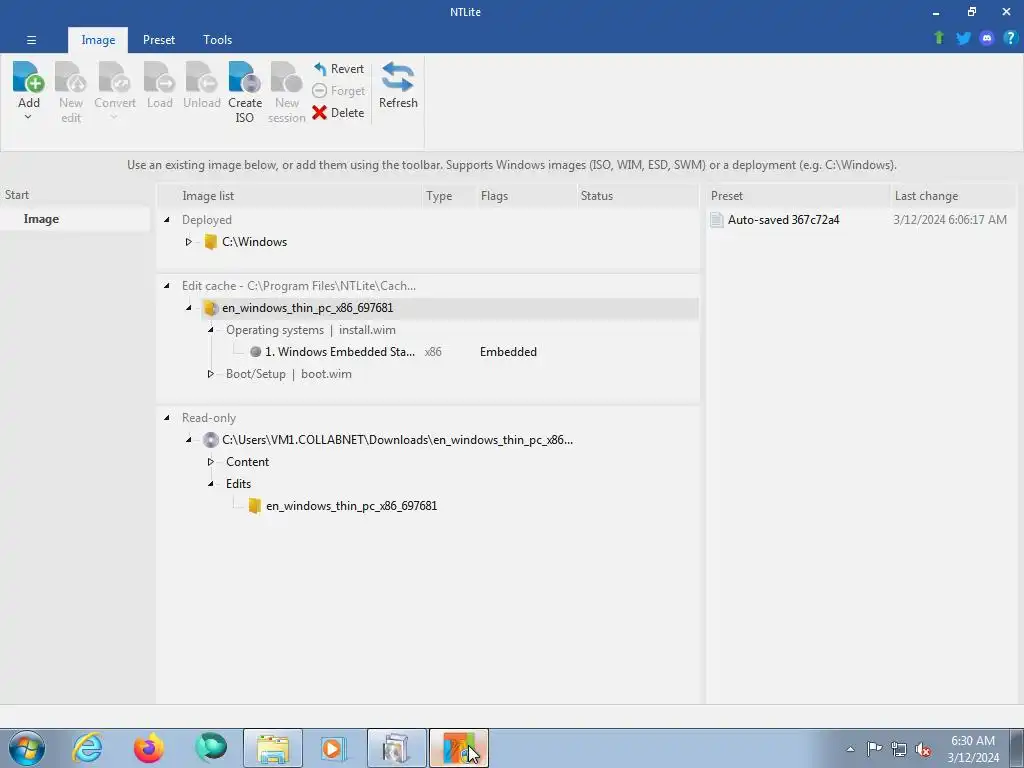The image size is (1024, 768).
Task: Expand the C:\Windows tree node
Action: (189, 242)
